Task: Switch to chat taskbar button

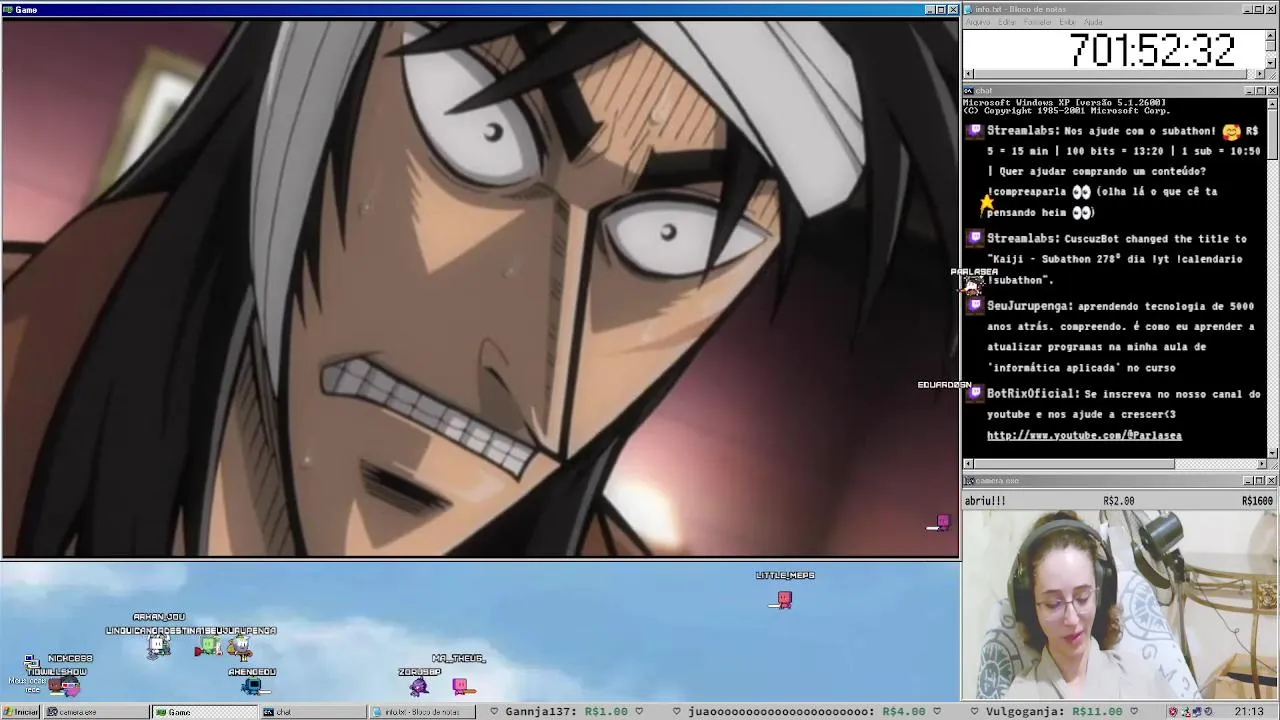Action: click(x=312, y=712)
